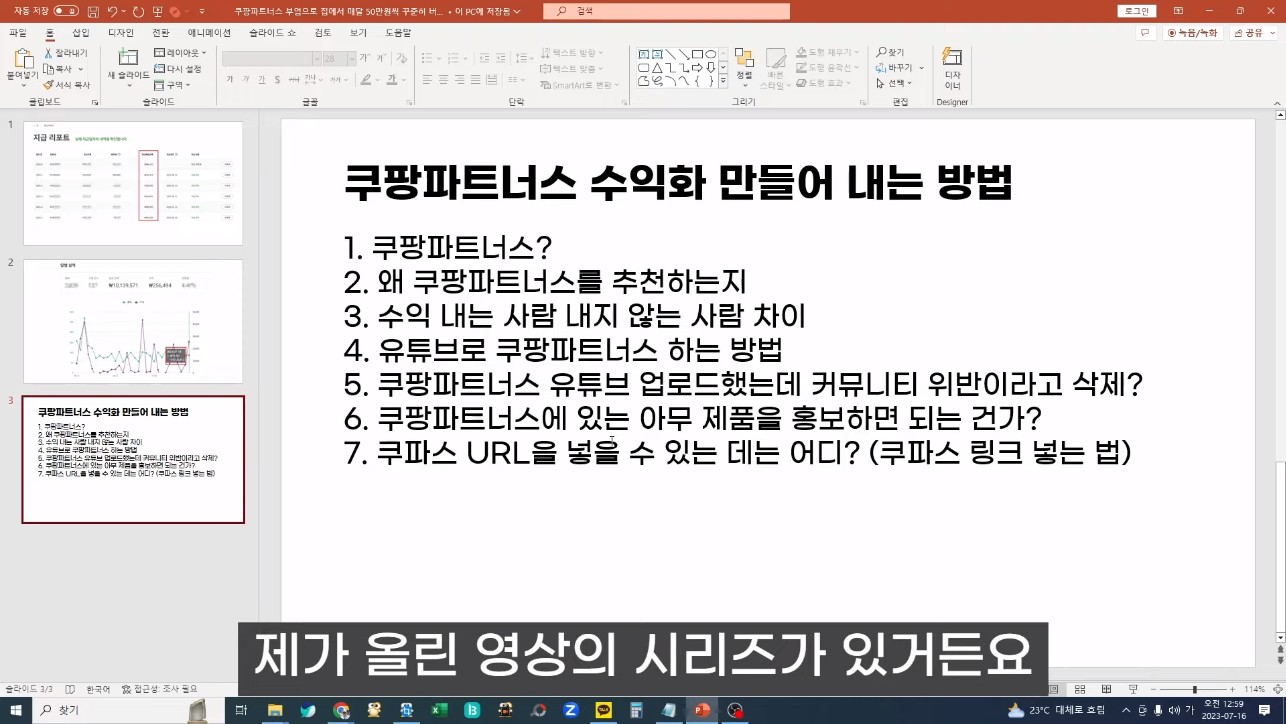Click Cut (잘라내기) in the clipboard group
Viewport: 1286px width, 724px height.
click(x=65, y=53)
